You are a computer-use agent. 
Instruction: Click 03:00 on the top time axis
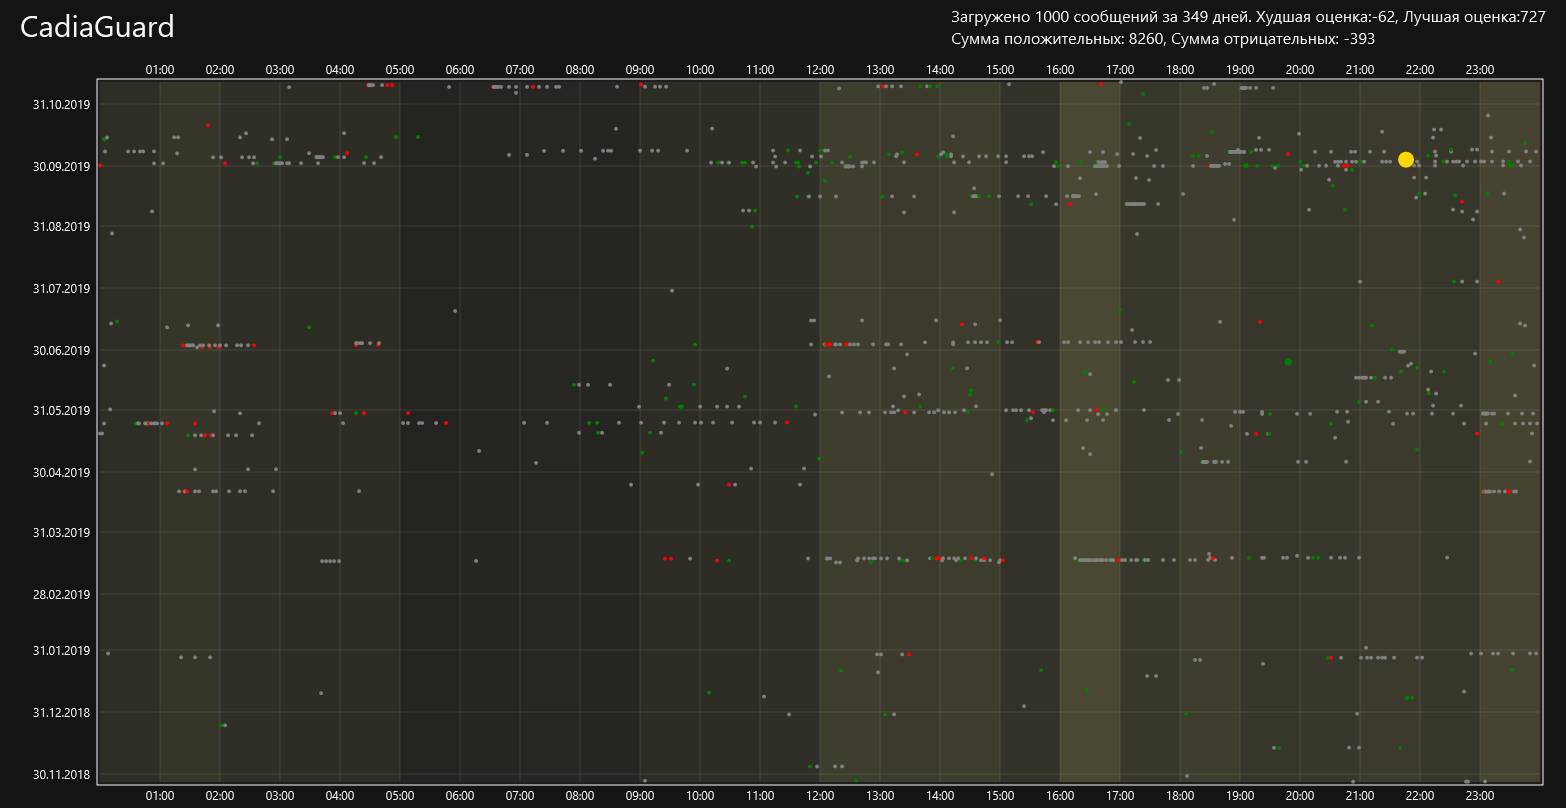pyautogui.click(x=280, y=70)
